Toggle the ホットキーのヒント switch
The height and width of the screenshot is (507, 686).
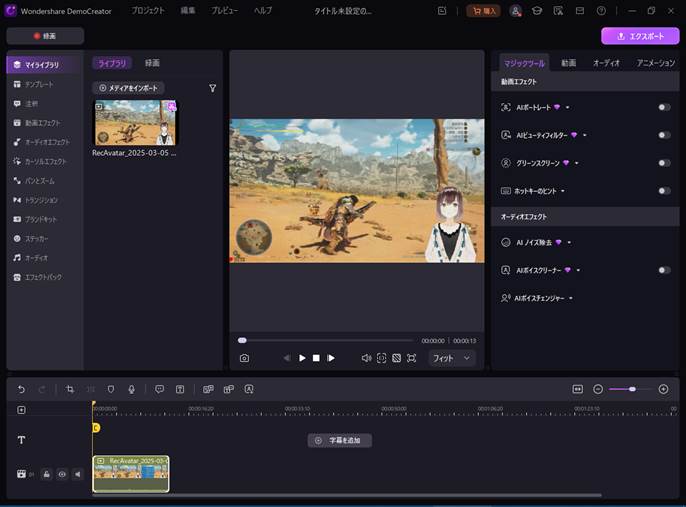click(x=664, y=191)
